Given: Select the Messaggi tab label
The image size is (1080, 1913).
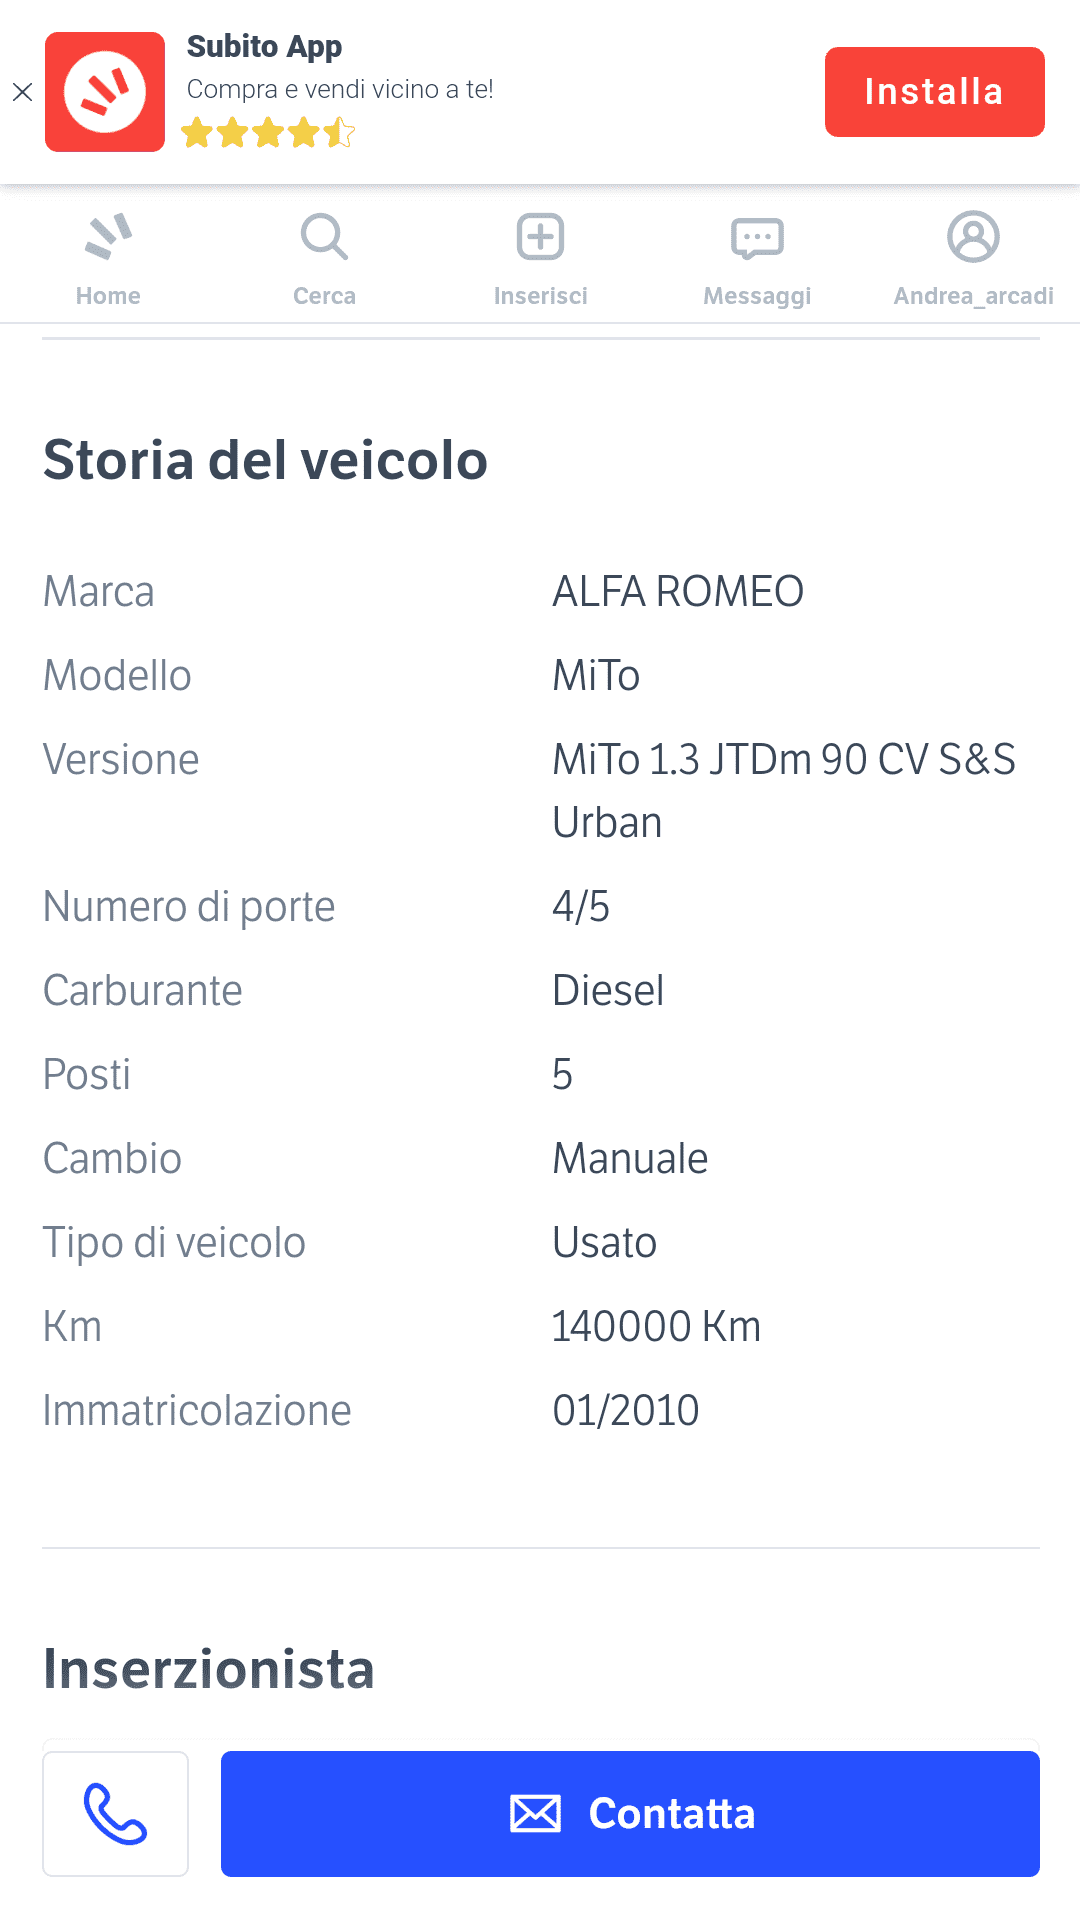Looking at the screenshot, I should tap(757, 296).
